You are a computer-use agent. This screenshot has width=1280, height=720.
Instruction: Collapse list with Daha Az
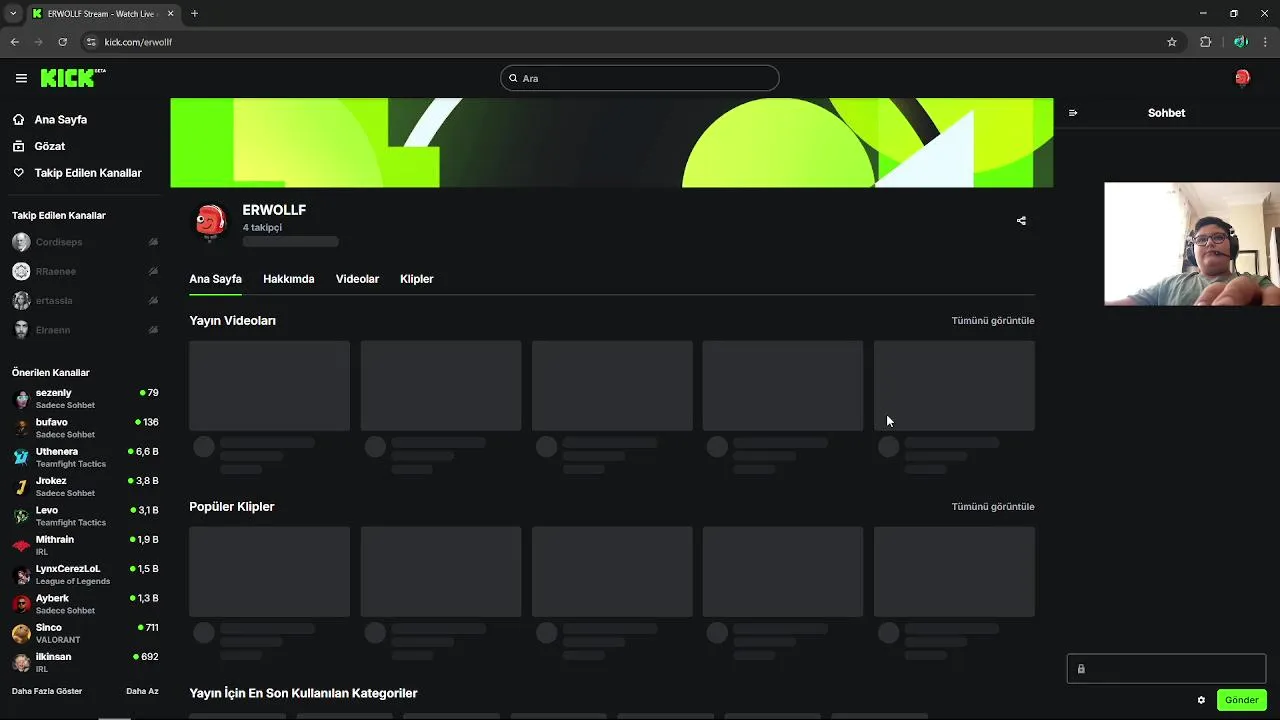coord(142,691)
